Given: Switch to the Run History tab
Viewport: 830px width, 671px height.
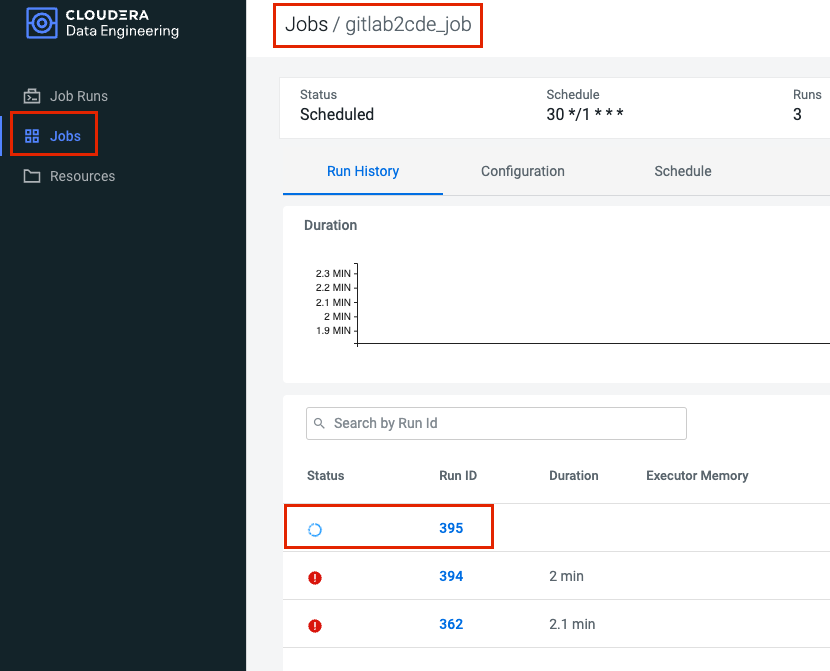Looking at the screenshot, I should [x=363, y=171].
